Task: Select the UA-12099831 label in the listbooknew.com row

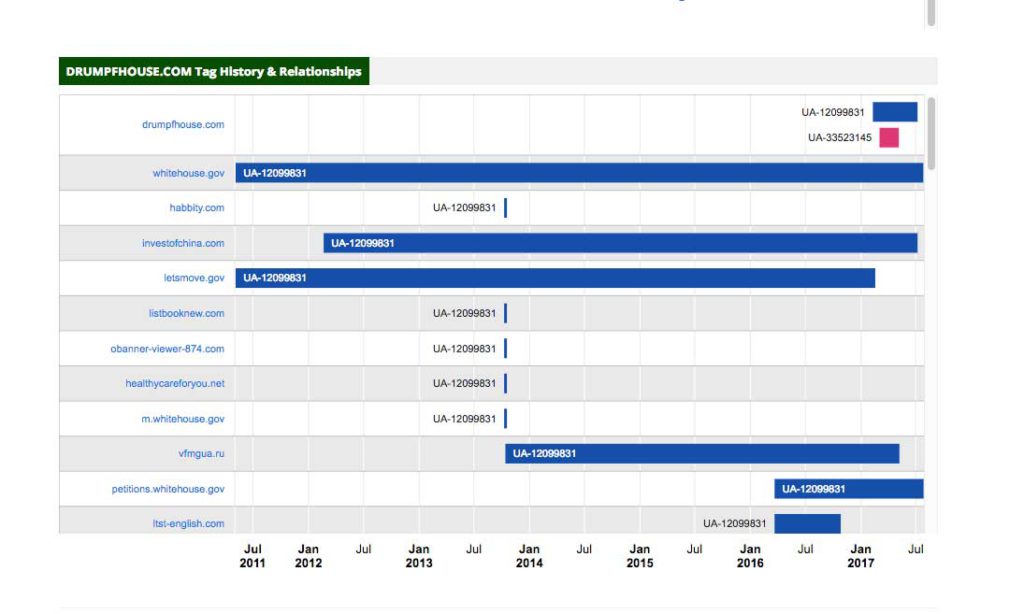Action: (x=464, y=314)
